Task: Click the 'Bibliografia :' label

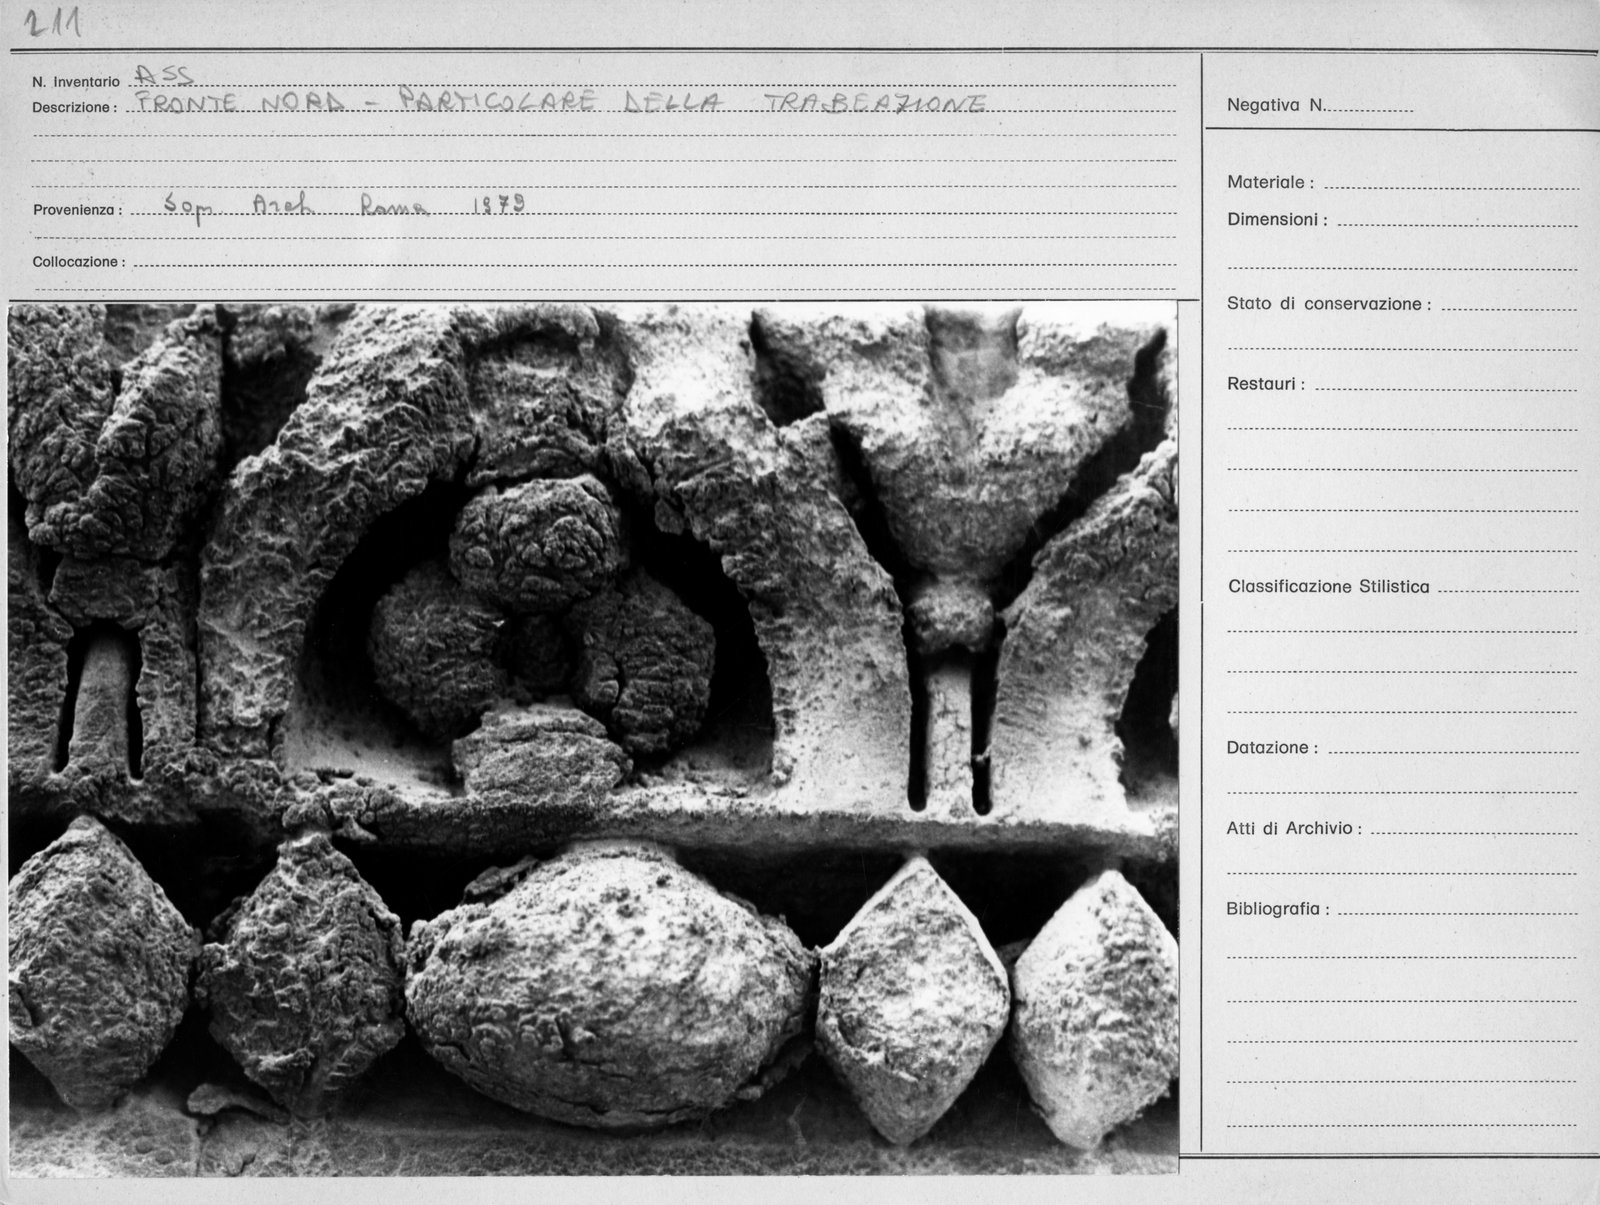Action: [1279, 909]
